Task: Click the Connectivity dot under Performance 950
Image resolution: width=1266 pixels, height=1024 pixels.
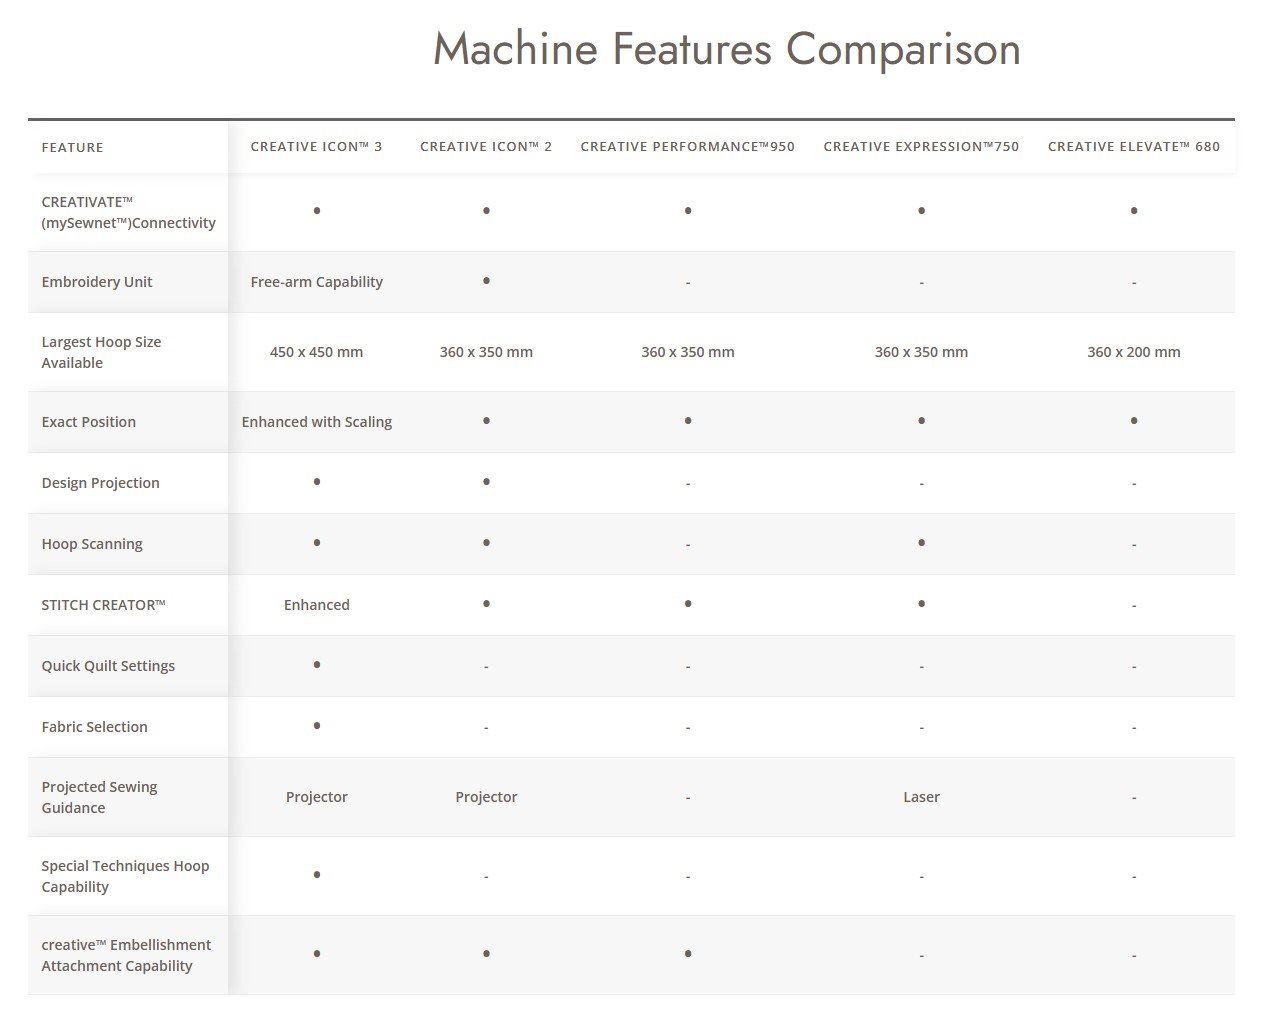Action: [688, 211]
